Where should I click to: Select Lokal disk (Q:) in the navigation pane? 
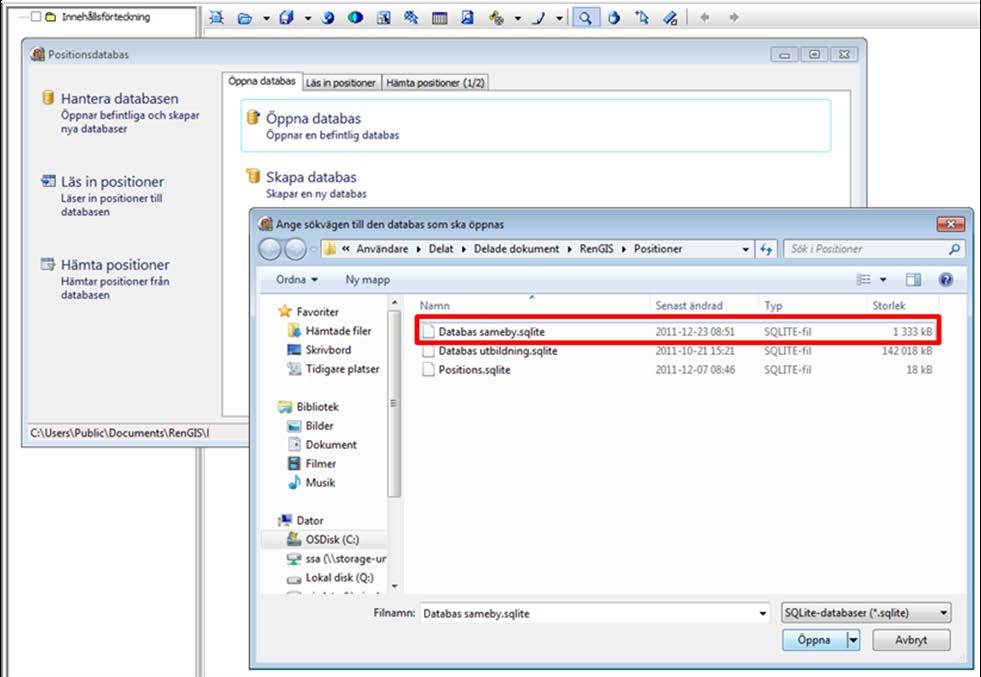330,578
